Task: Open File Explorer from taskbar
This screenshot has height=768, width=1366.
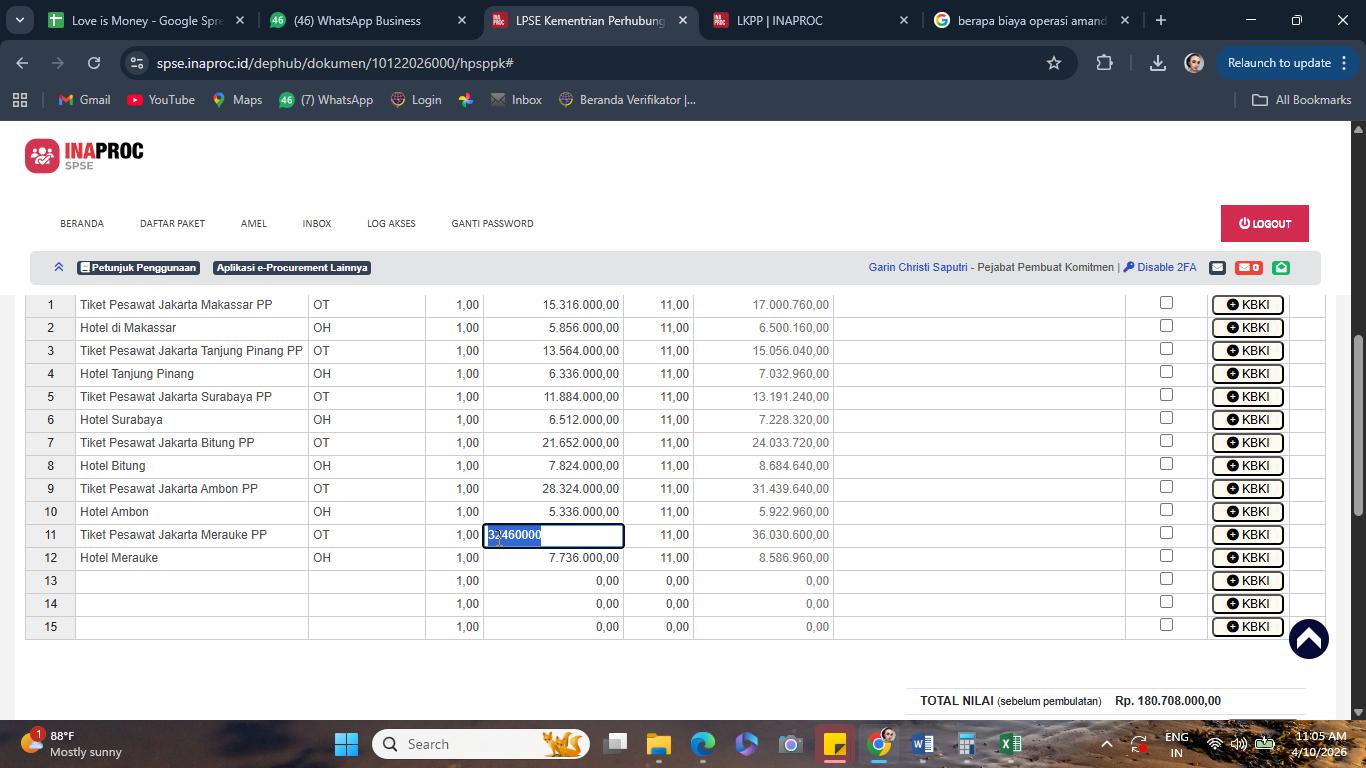Action: 658,744
